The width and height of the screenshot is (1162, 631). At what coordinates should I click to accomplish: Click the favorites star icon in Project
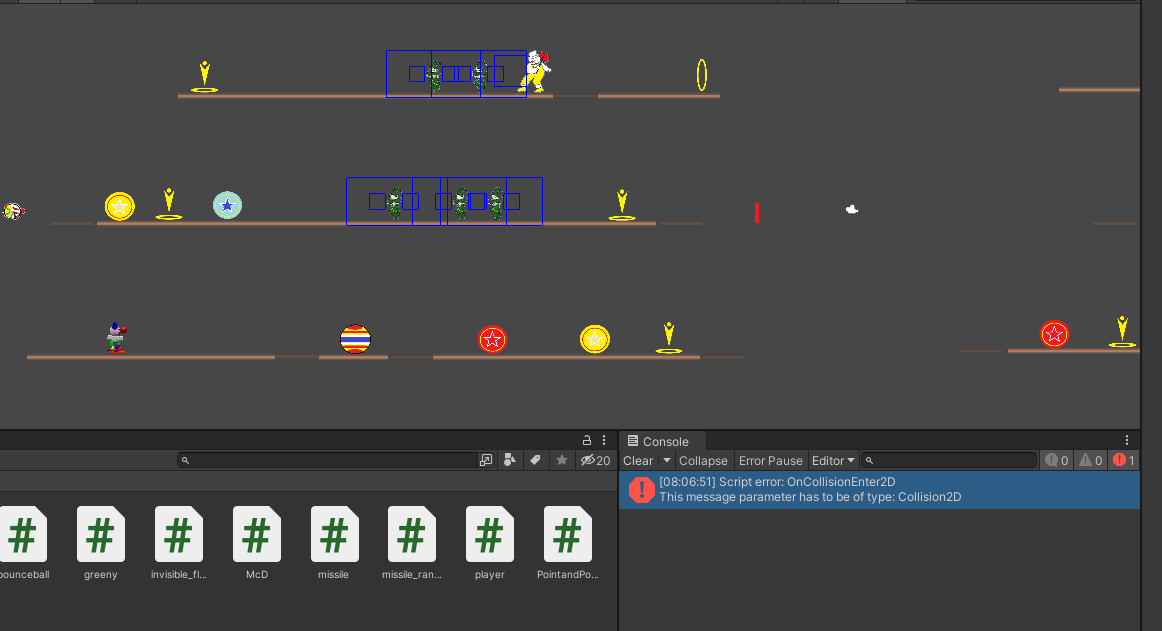coord(562,460)
